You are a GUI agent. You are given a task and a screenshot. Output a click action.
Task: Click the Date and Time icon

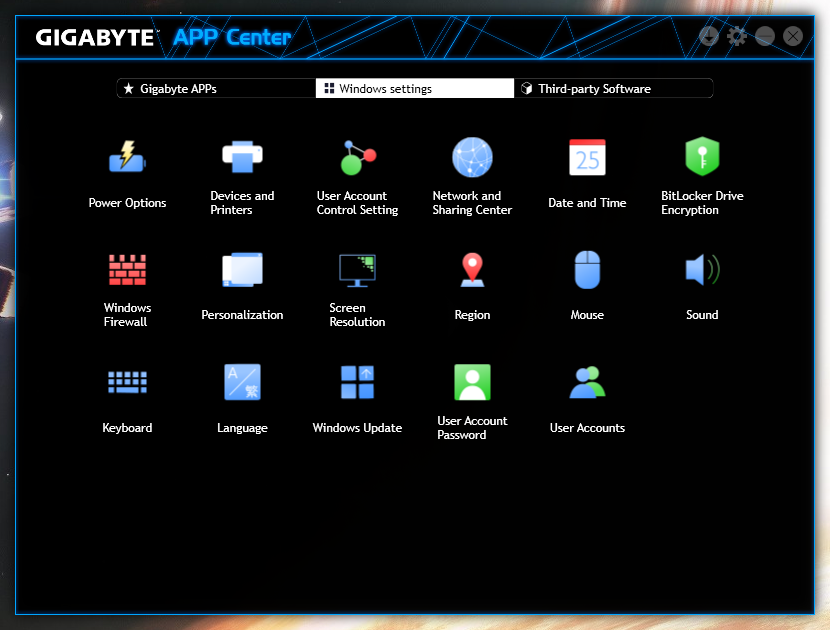pyautogui.click(x=587, y=158)
